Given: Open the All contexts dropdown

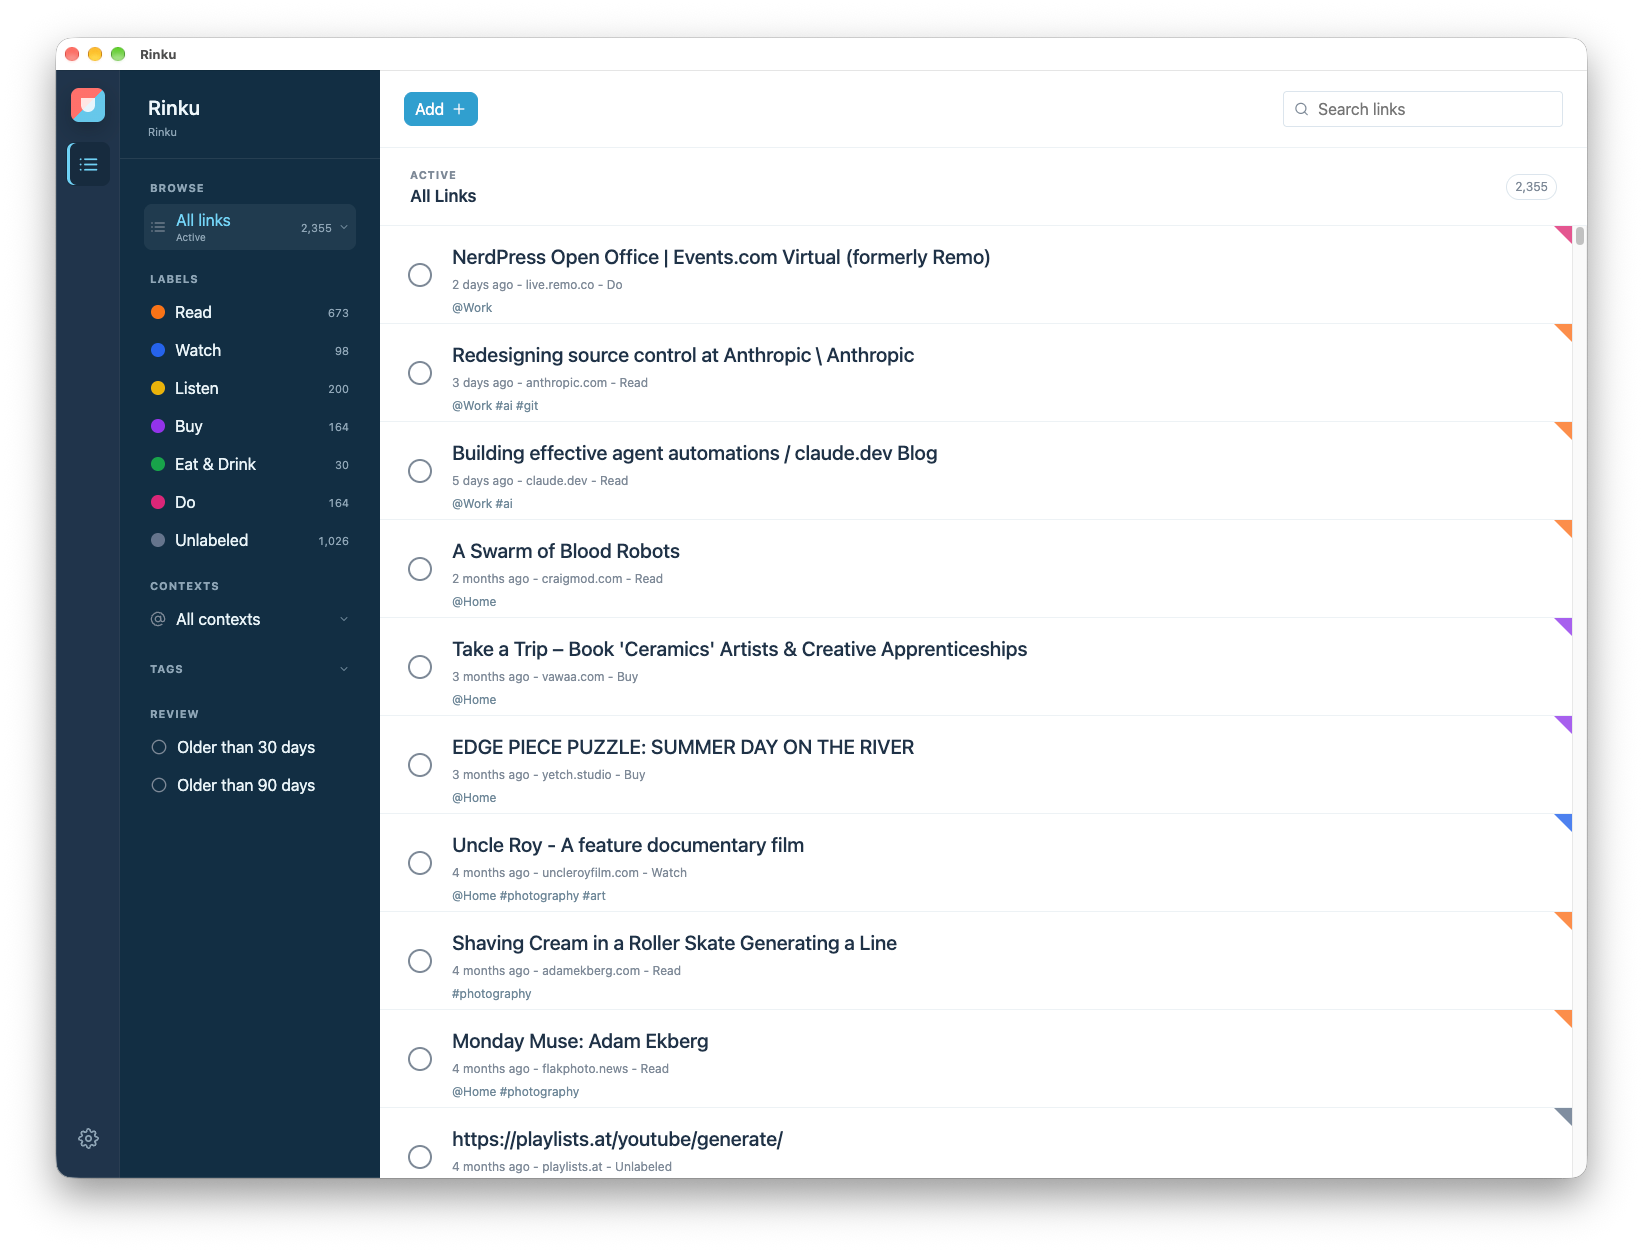Looking at the screenshot, I should tap(250, 619).
